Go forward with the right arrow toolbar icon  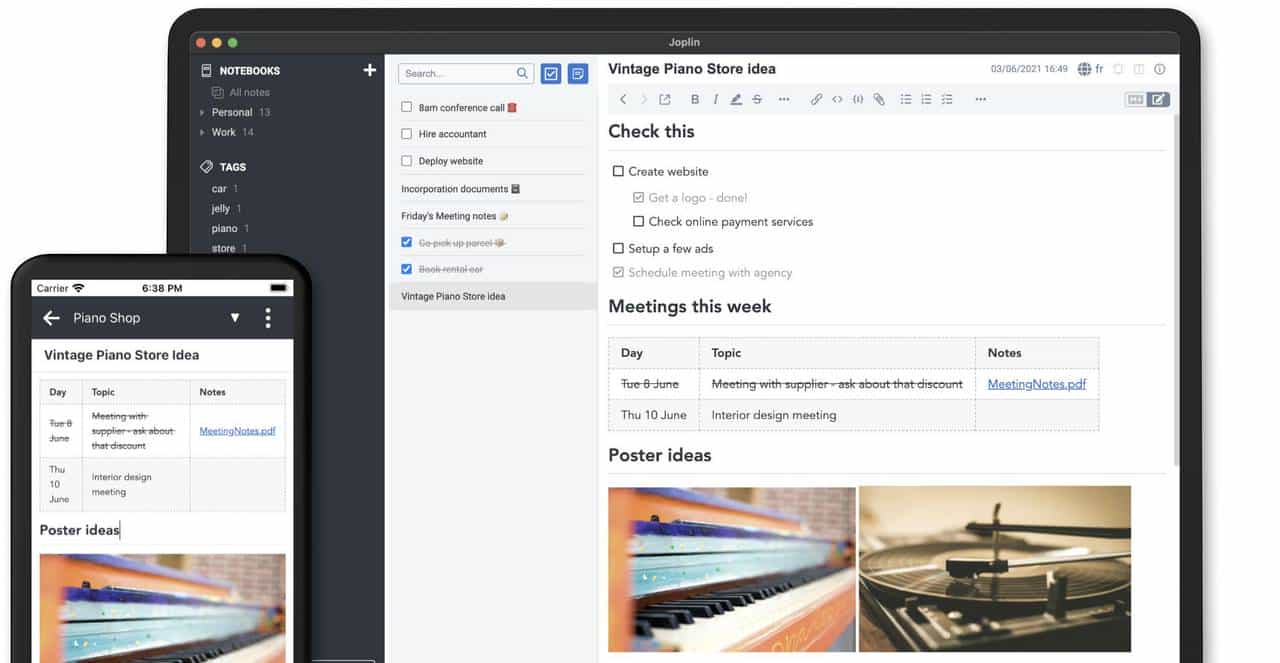point(643,99)
